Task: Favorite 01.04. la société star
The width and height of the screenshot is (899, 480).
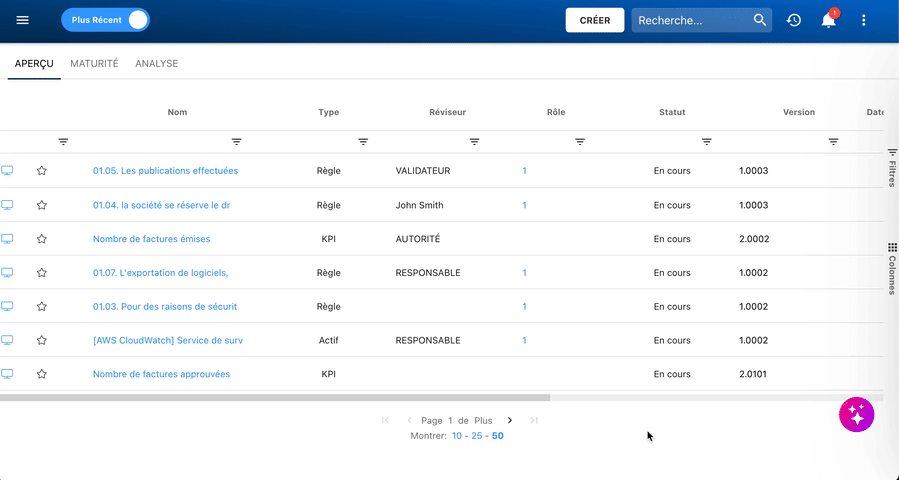Action: (x=41, y=205)
